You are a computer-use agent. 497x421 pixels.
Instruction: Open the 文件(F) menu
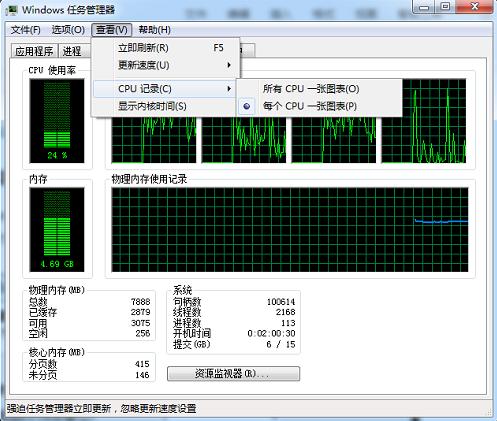(26, 30)
